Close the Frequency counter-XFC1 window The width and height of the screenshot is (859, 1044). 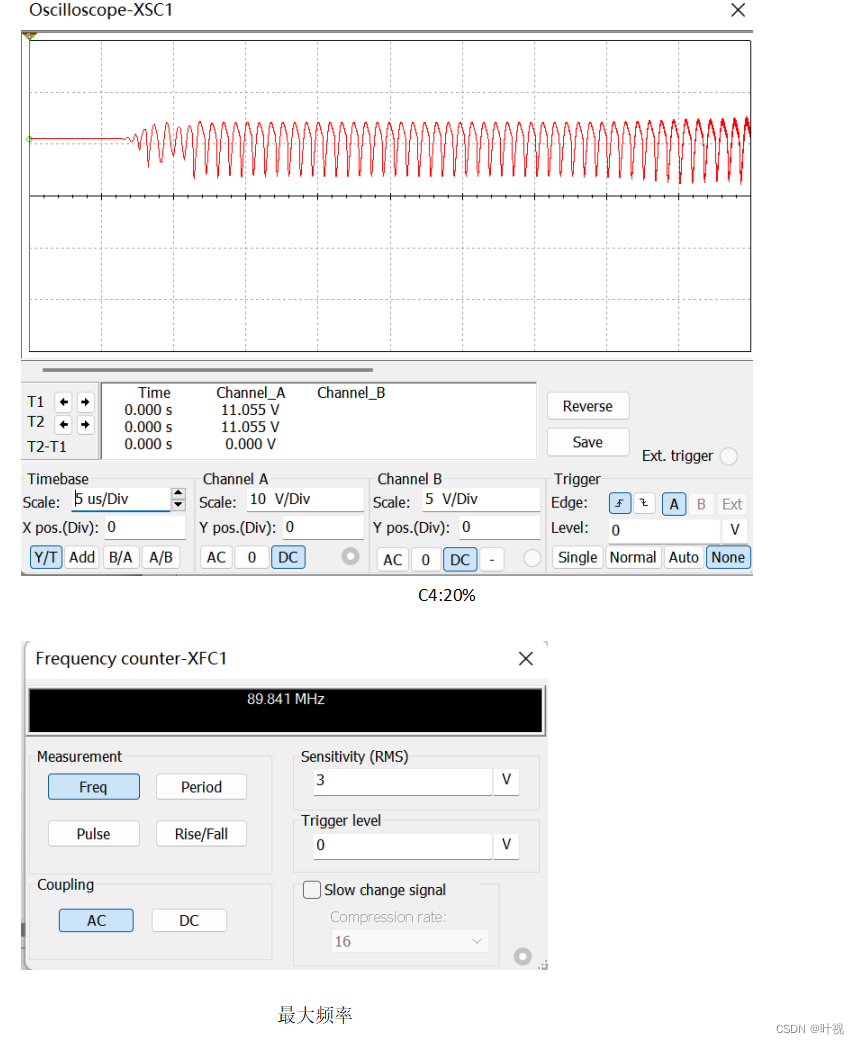click(x=525, y=658)
